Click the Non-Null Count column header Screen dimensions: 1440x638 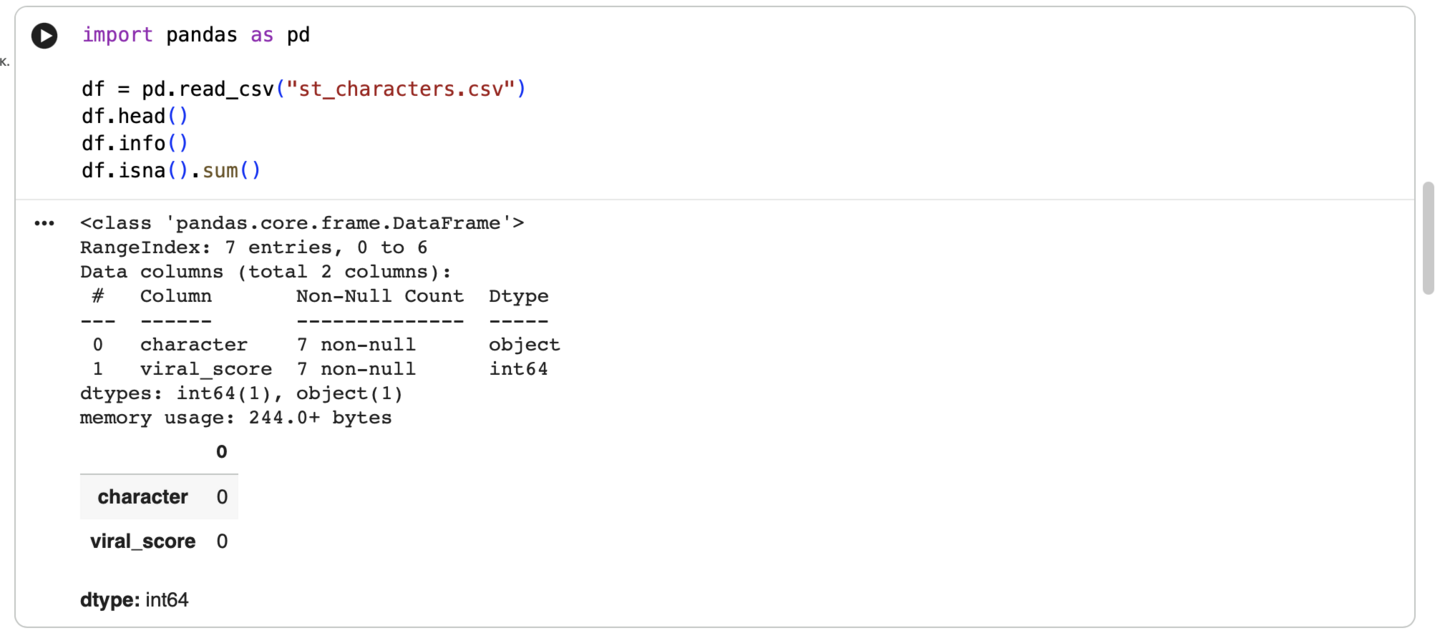379,296
